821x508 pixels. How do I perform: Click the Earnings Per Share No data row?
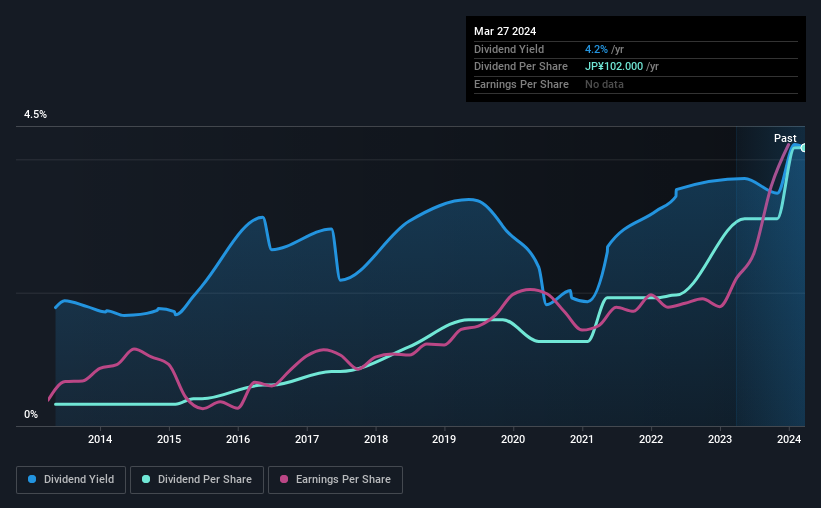tap(636, 84)
